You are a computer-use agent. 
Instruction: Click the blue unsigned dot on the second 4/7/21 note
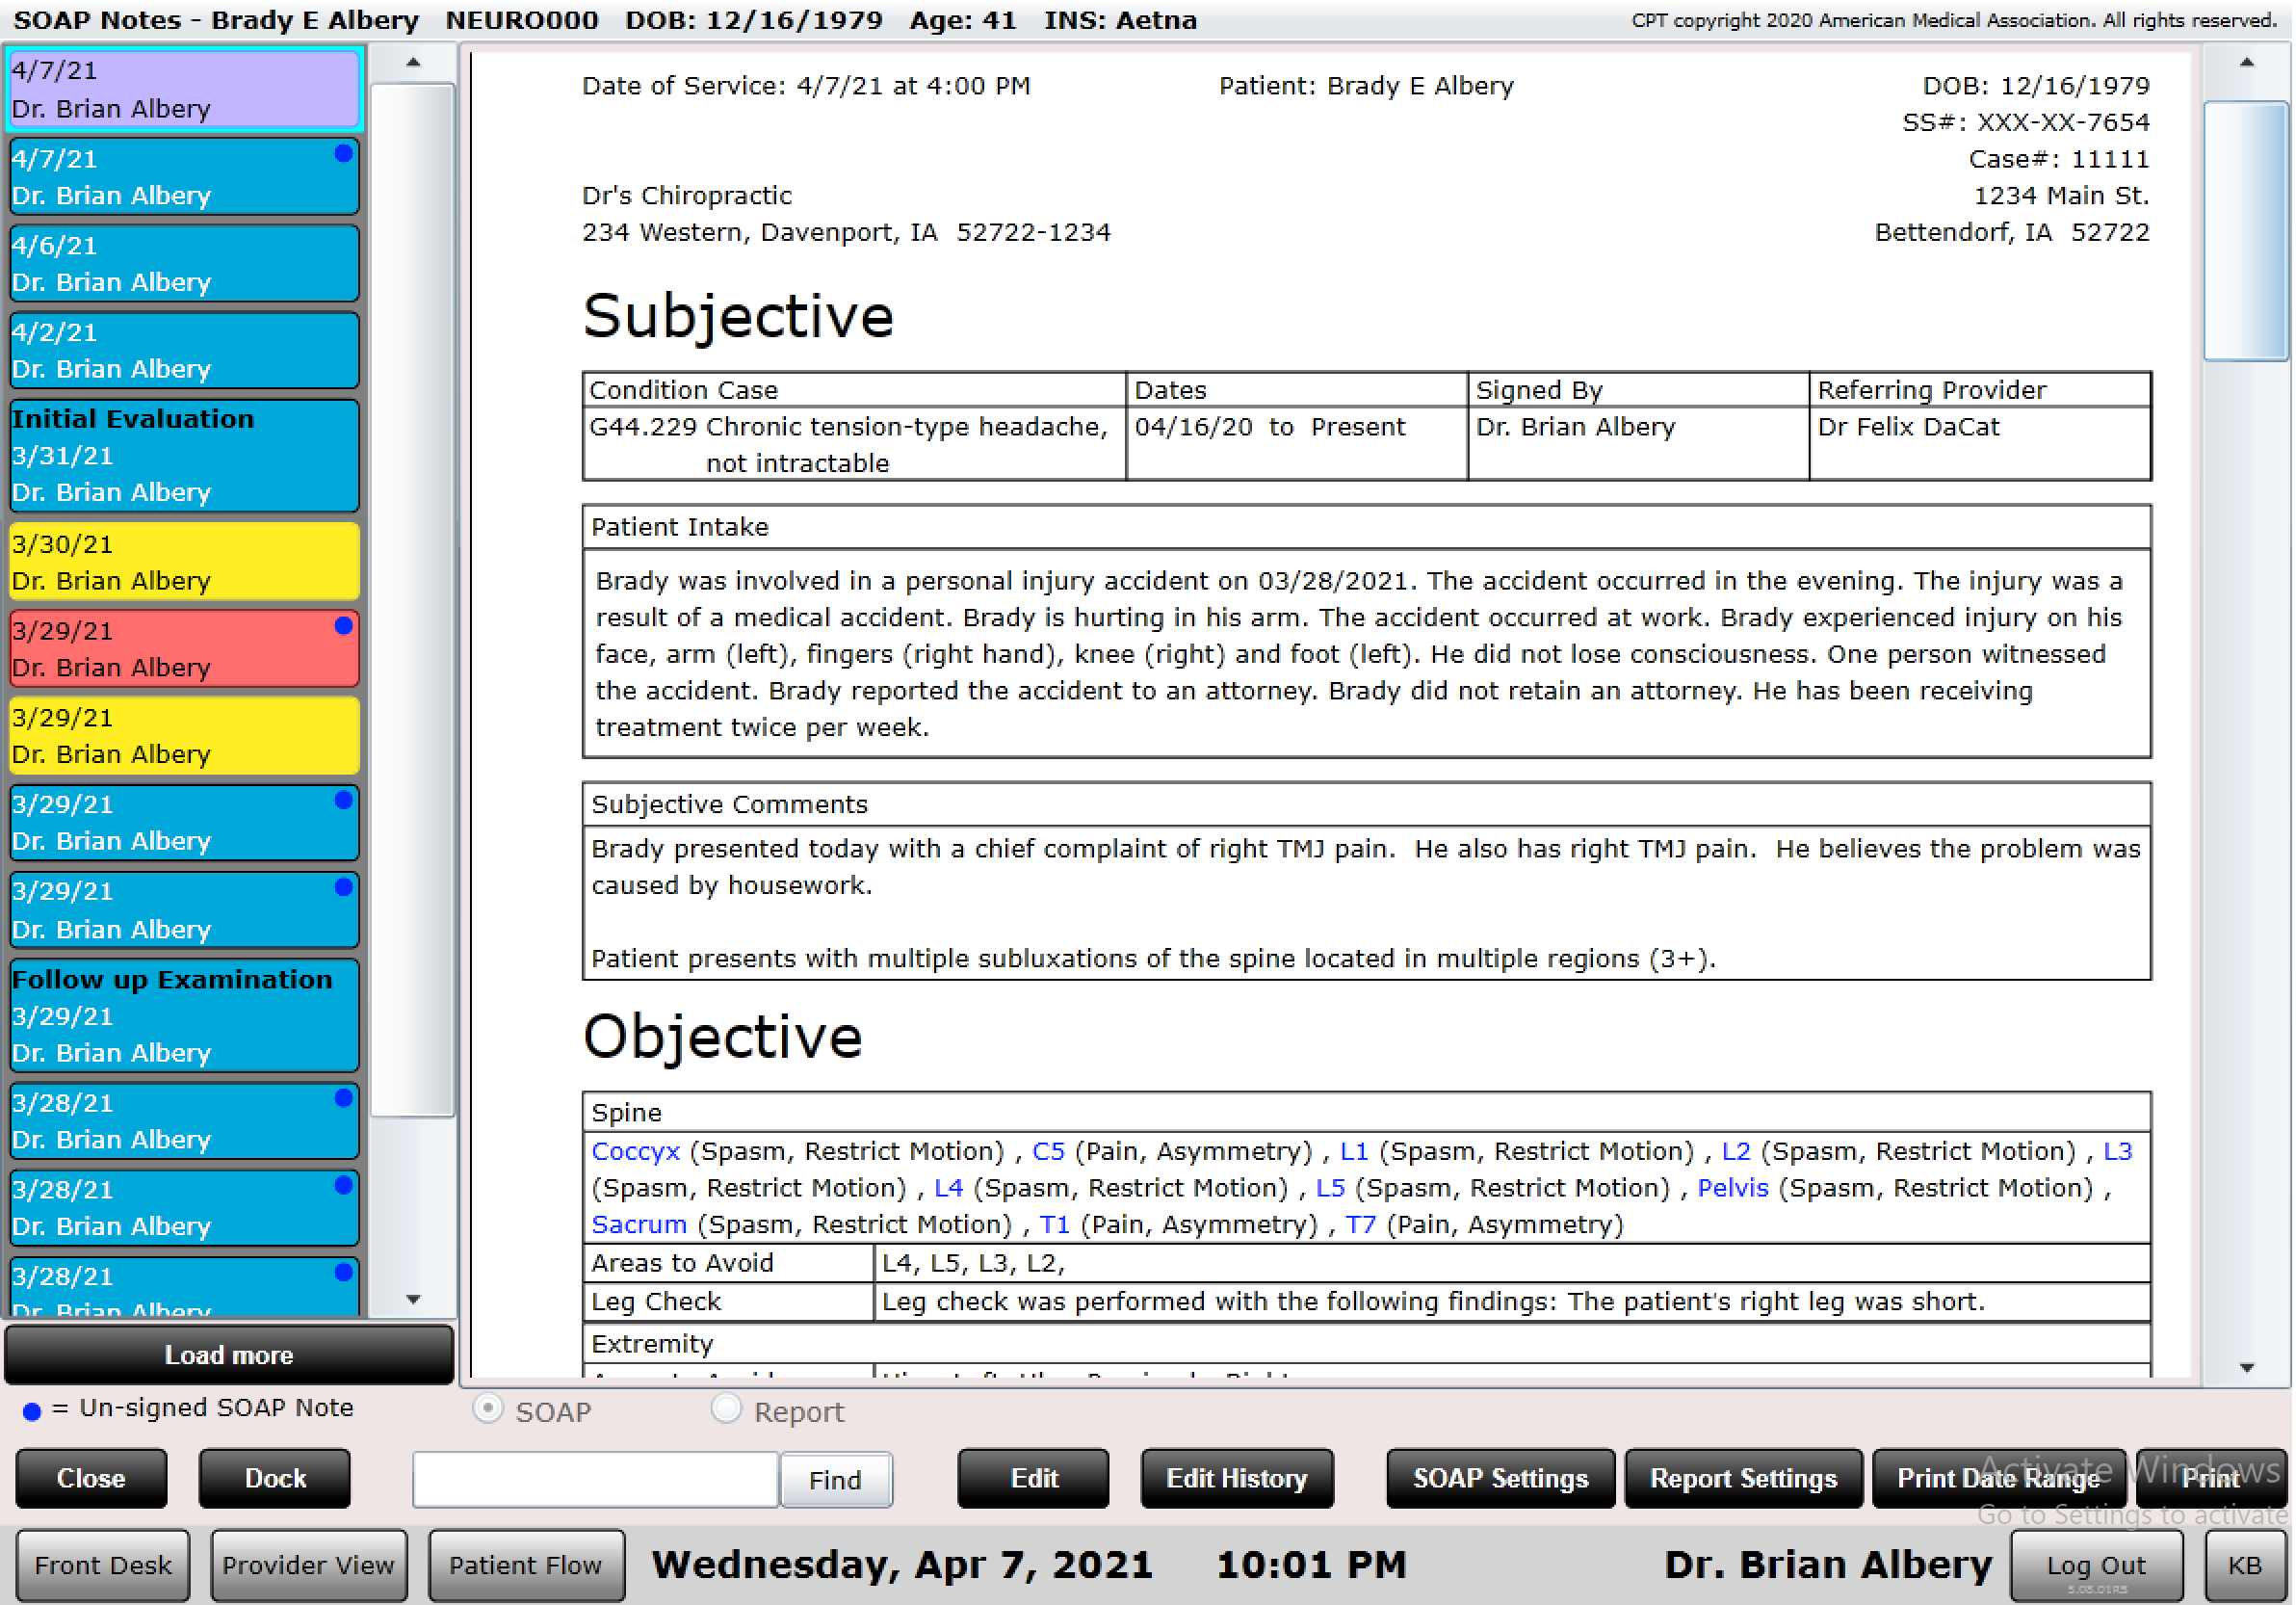(x=343, y=153)
